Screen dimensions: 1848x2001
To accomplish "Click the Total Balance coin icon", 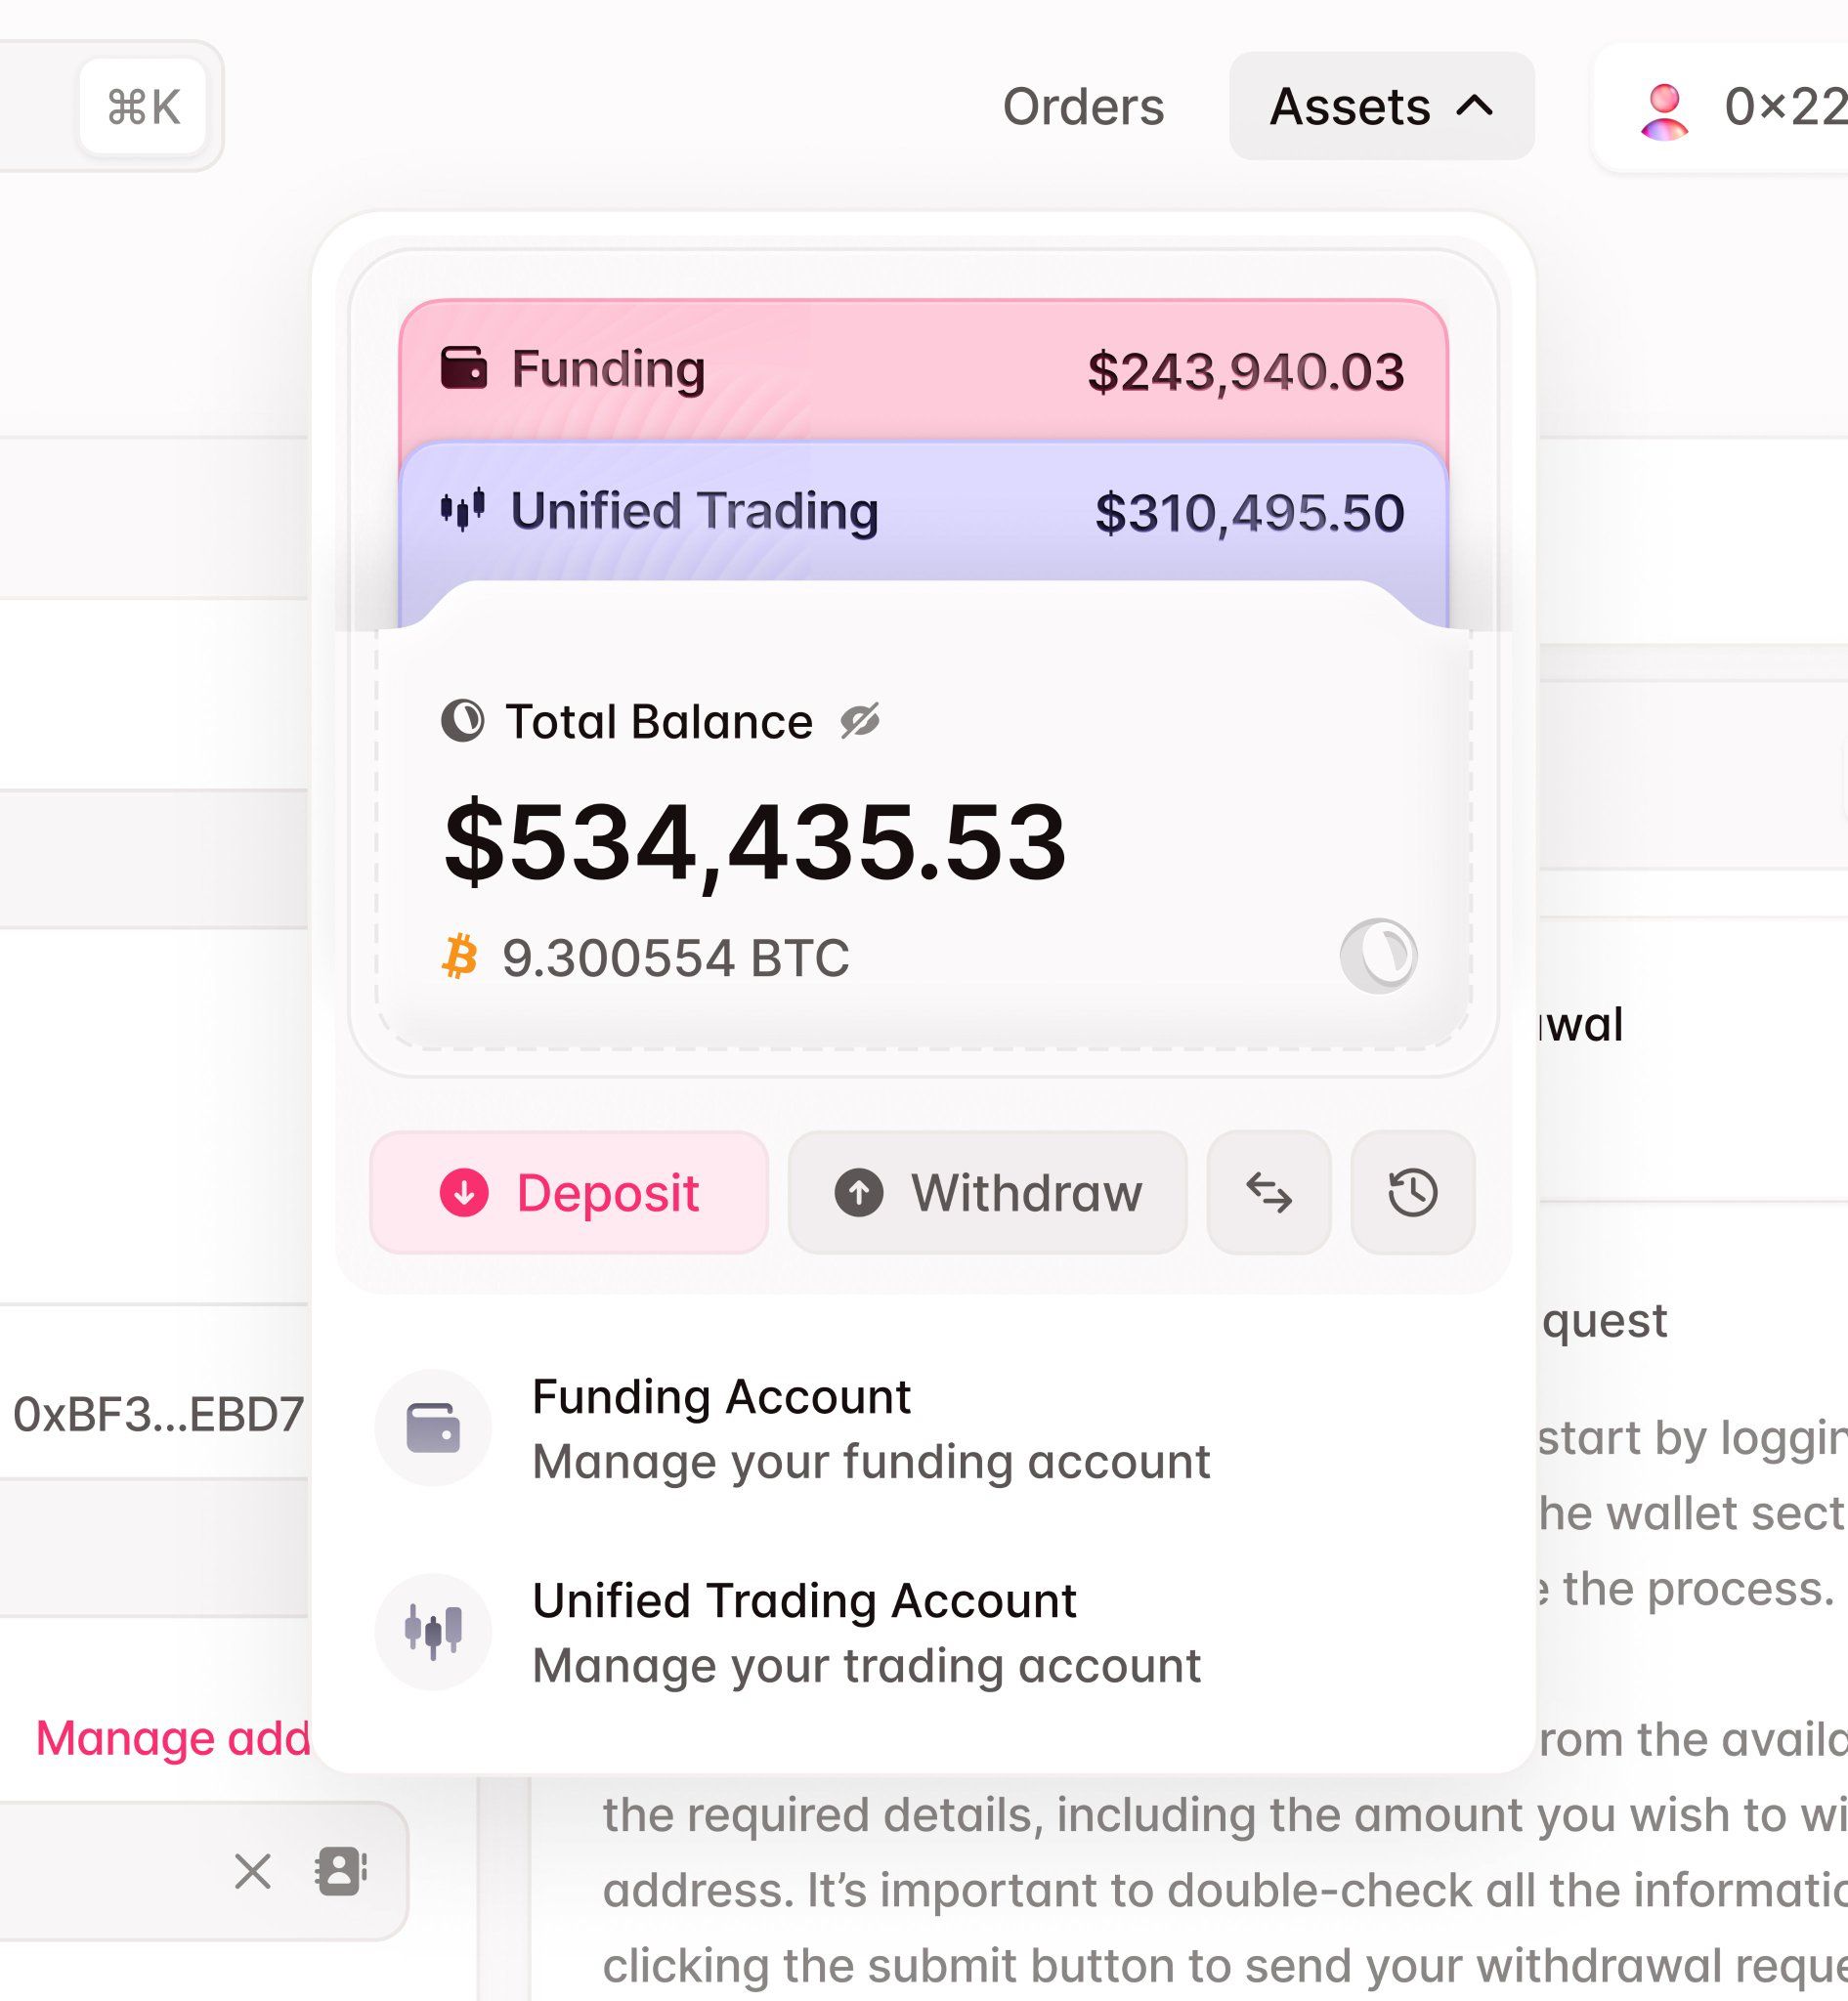I will pos(463,720).
